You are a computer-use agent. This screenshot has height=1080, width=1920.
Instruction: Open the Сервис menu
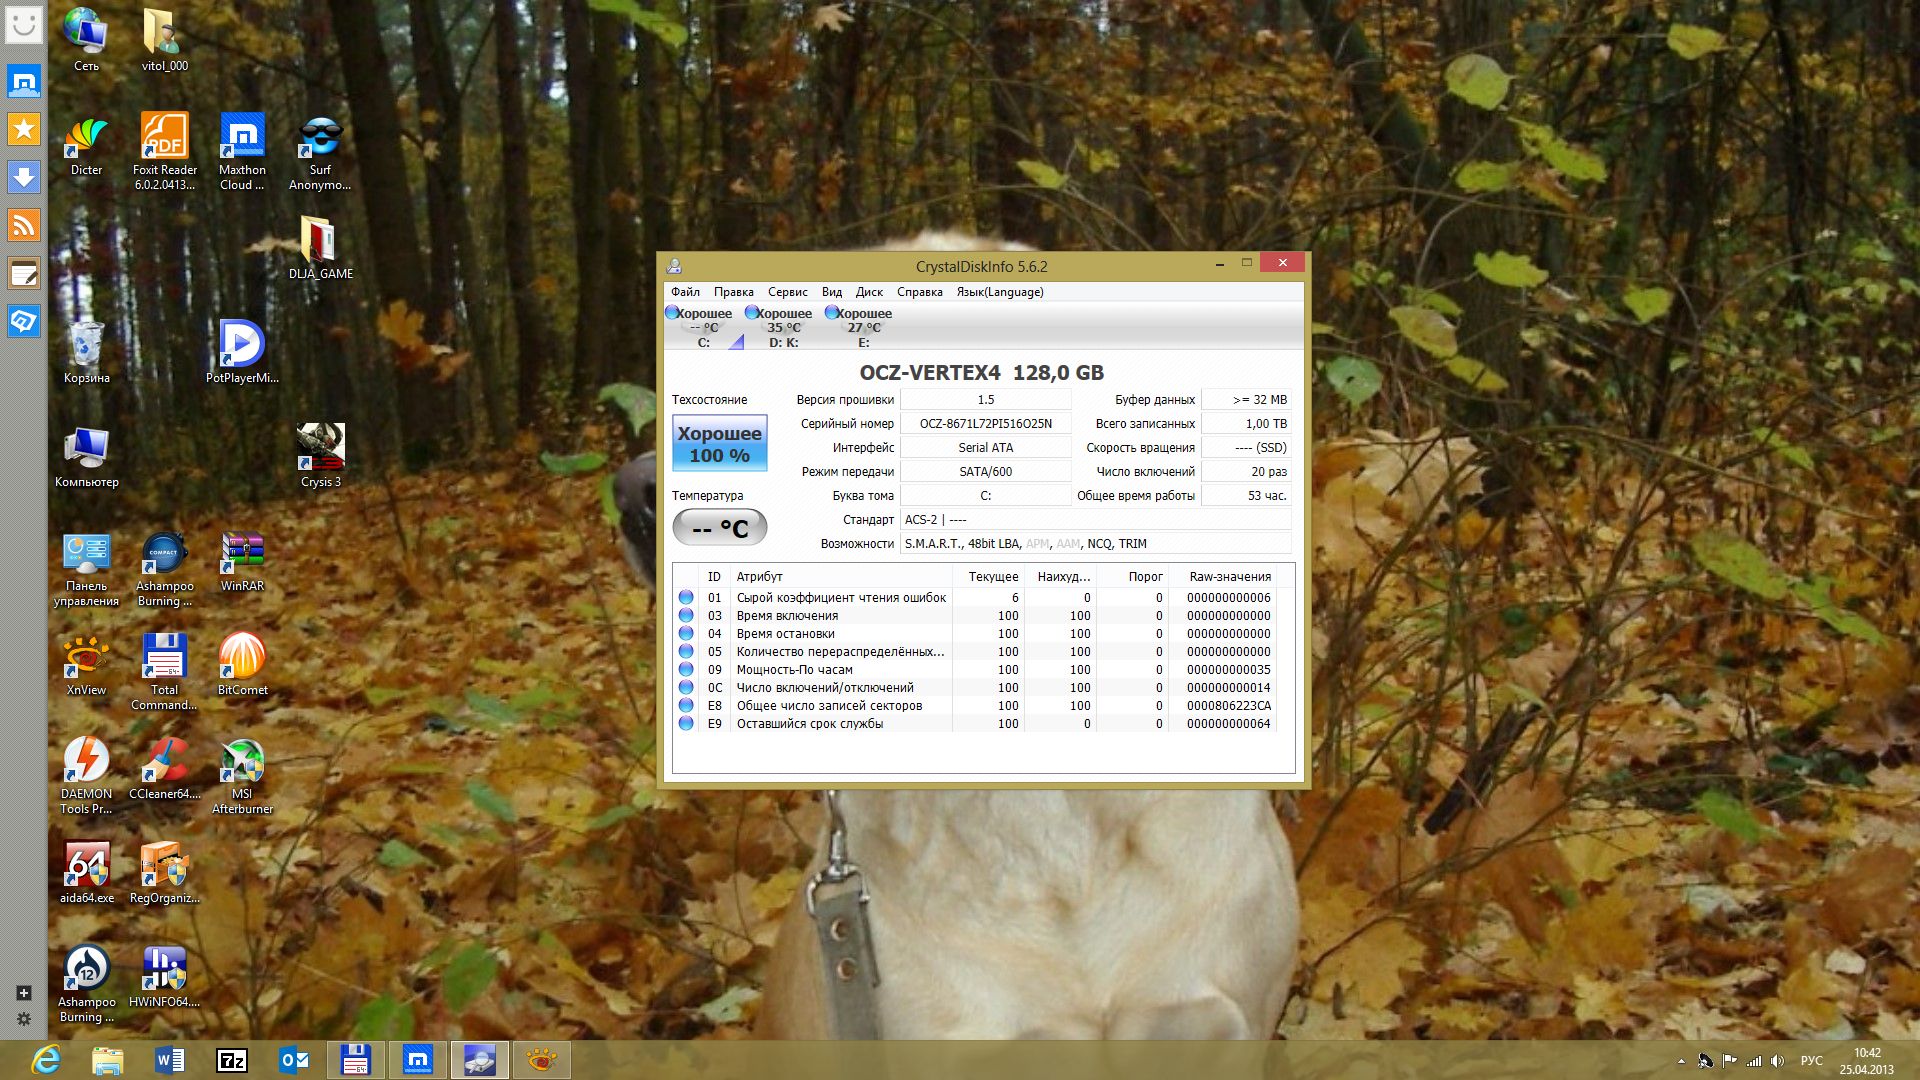point(787,292)
